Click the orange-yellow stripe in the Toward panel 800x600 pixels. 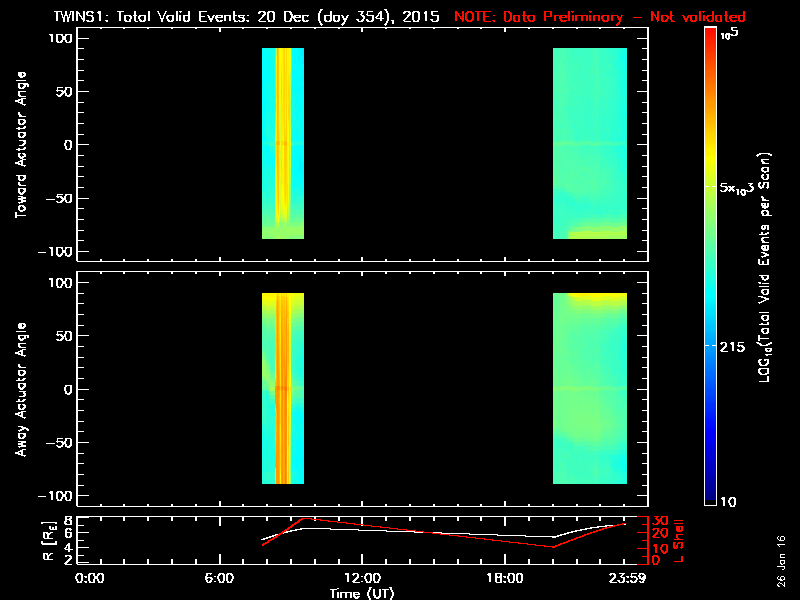(283, 140)
